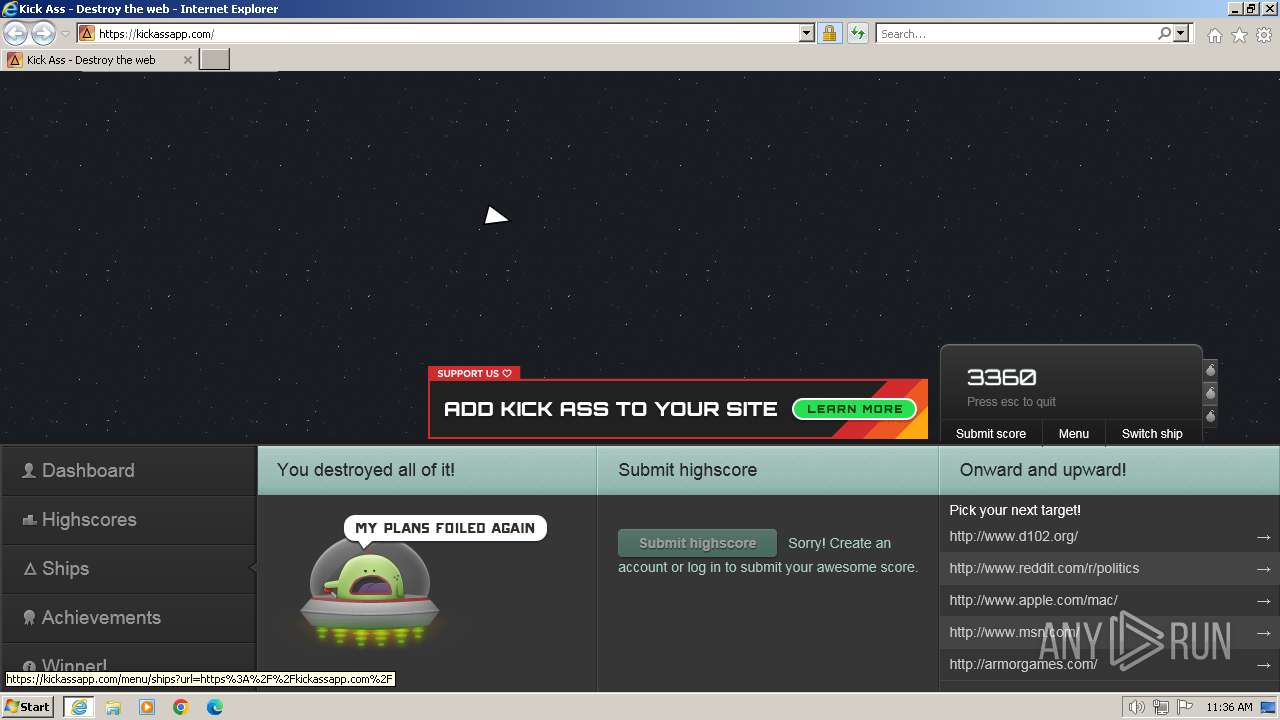Viewport: 1280px width, 720px height.
Task: Click the Submit highscore button
Action: coord(697,543)
